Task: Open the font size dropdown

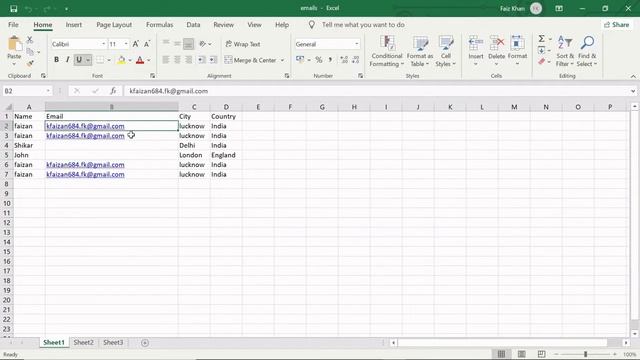Action: [x=126, y=44]
